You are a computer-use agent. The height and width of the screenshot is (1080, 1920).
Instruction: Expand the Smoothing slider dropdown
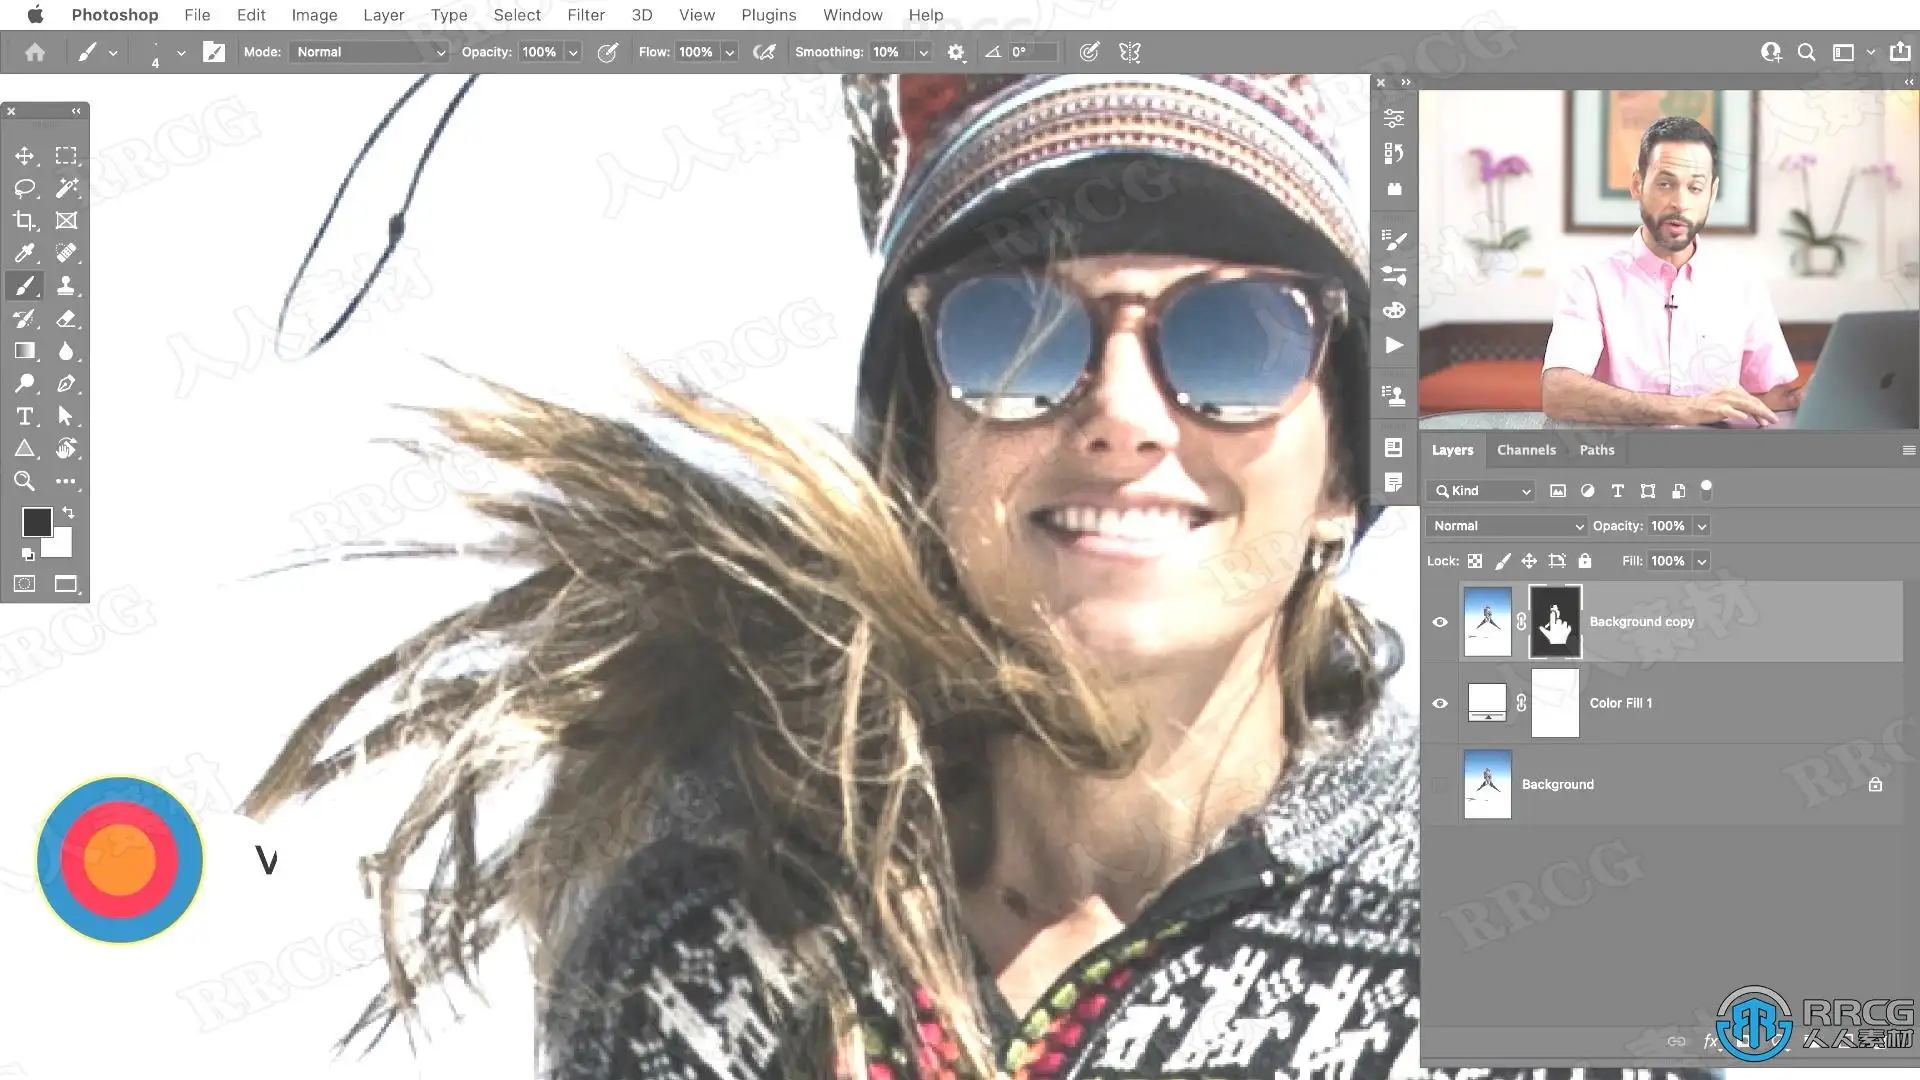click(924, 52)
